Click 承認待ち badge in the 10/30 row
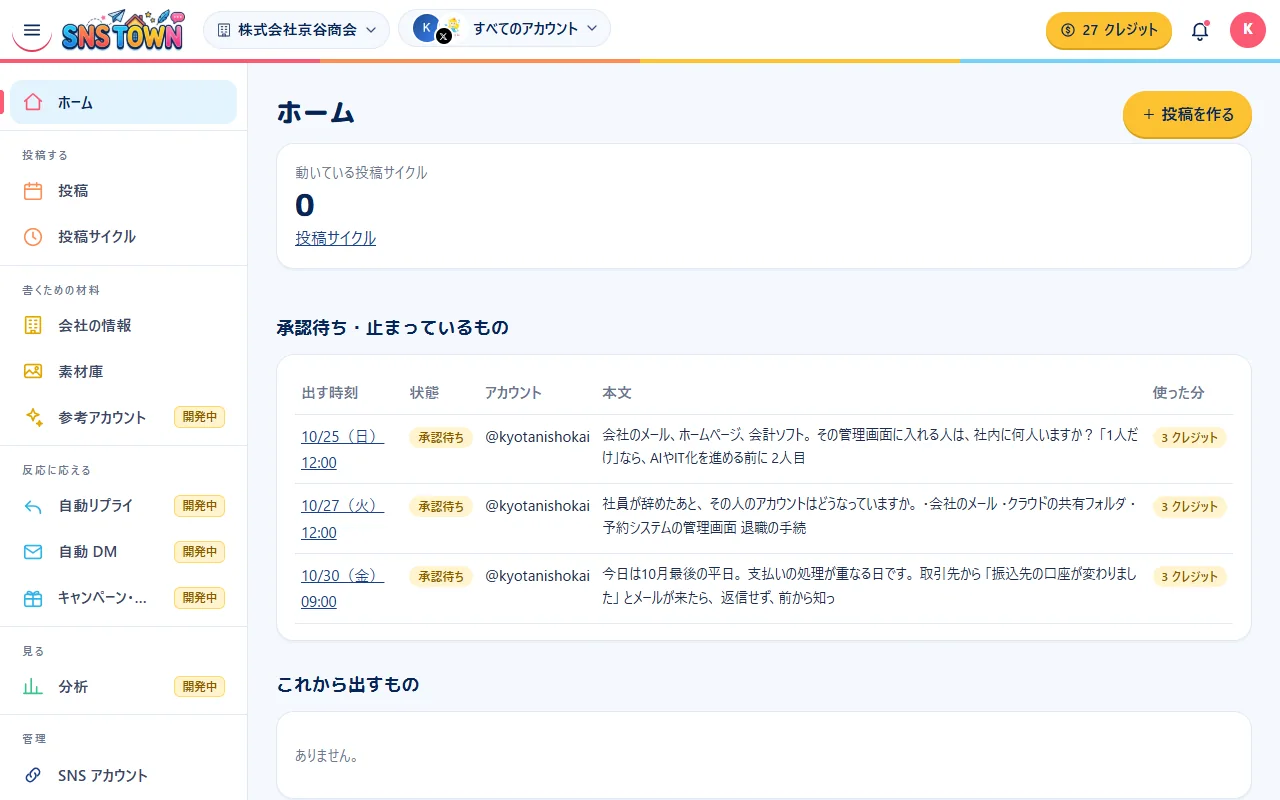Viewport: 1280px width, 800px height. pos(441,576)
